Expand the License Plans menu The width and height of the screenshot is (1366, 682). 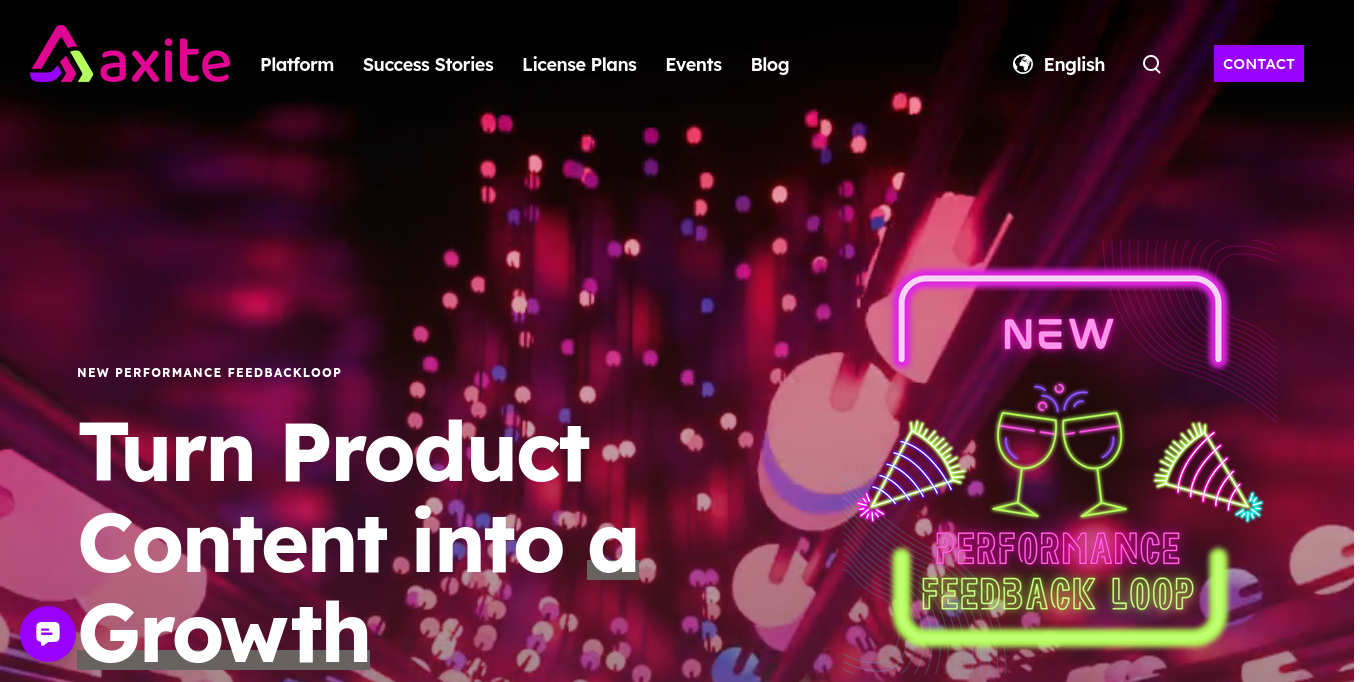click(x=579, y=64)
